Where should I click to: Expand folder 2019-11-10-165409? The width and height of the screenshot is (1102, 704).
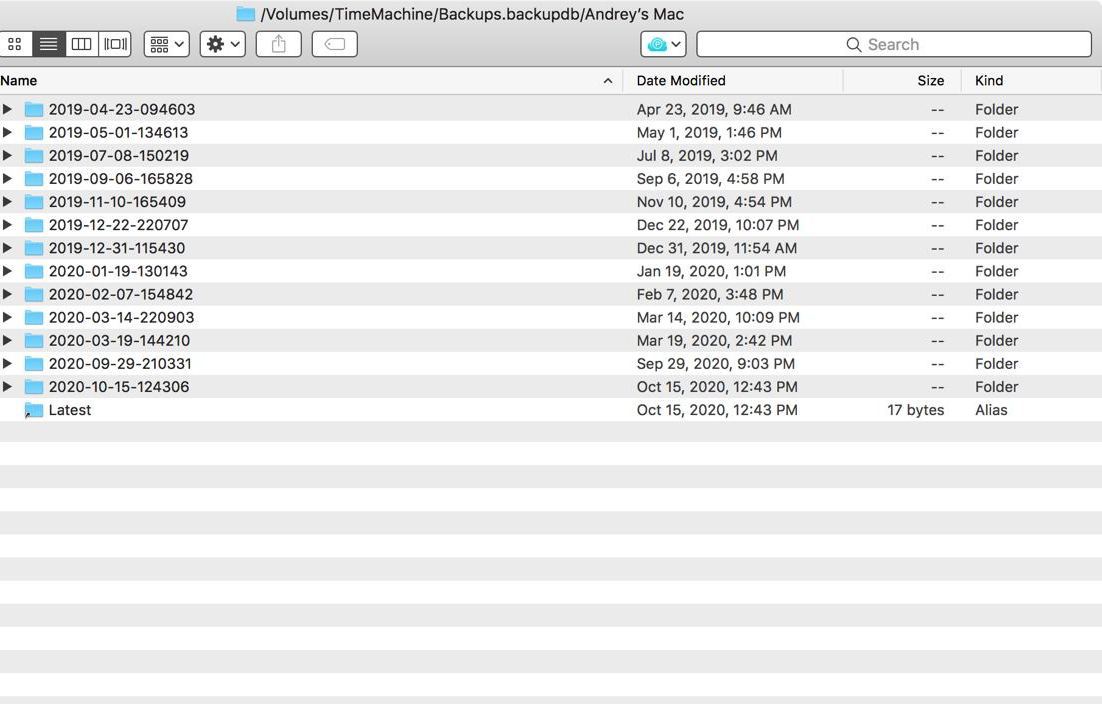tap(7, 202)
